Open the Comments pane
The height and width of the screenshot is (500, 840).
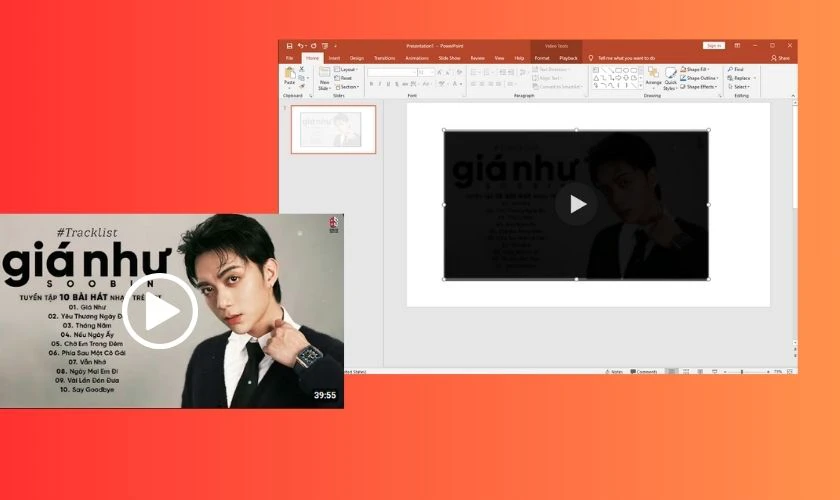point(643,371)
